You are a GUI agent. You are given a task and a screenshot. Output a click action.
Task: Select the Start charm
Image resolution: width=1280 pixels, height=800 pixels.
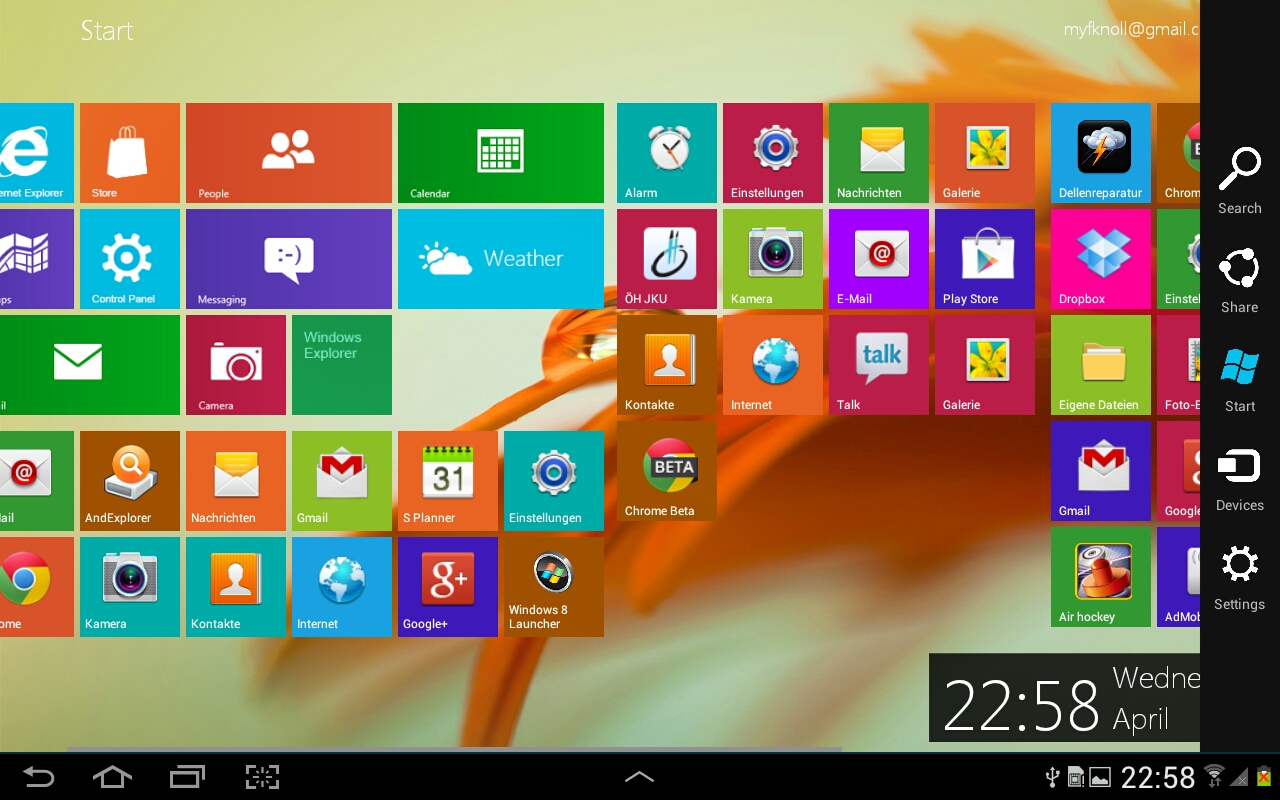click(1239, 378)
